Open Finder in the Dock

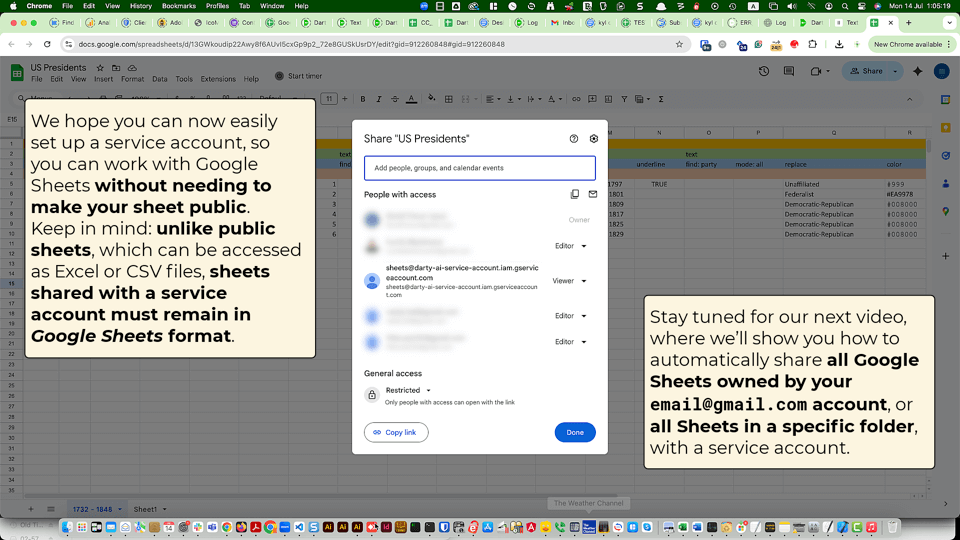coord(67,527)
